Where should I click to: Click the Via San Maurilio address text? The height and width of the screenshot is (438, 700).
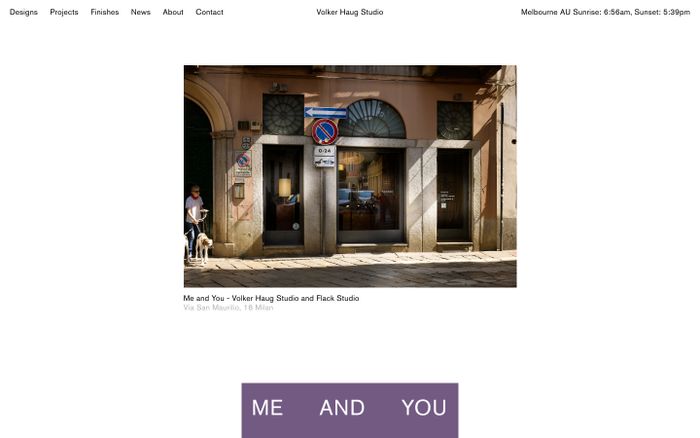pyautogui.click(x=228, y=308)
